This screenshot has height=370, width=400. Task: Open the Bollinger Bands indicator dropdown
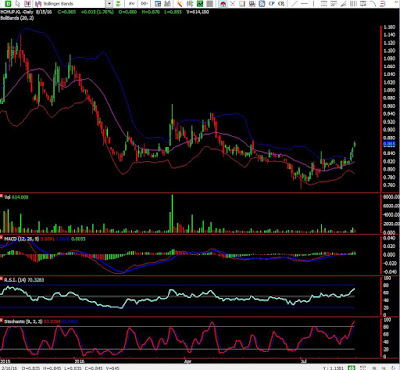click(109, 4)
